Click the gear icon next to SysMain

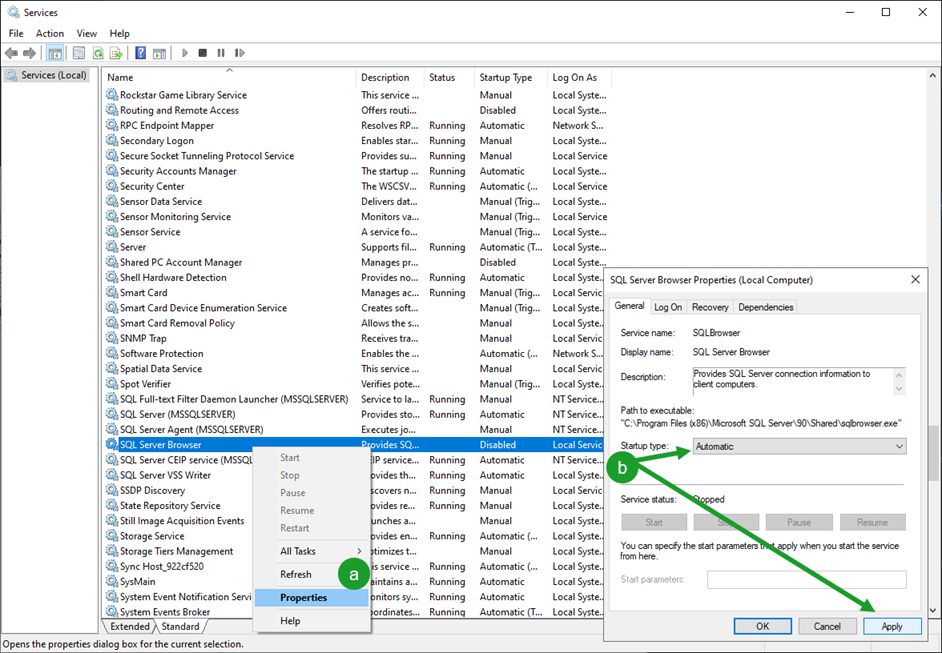pos(112,581)
